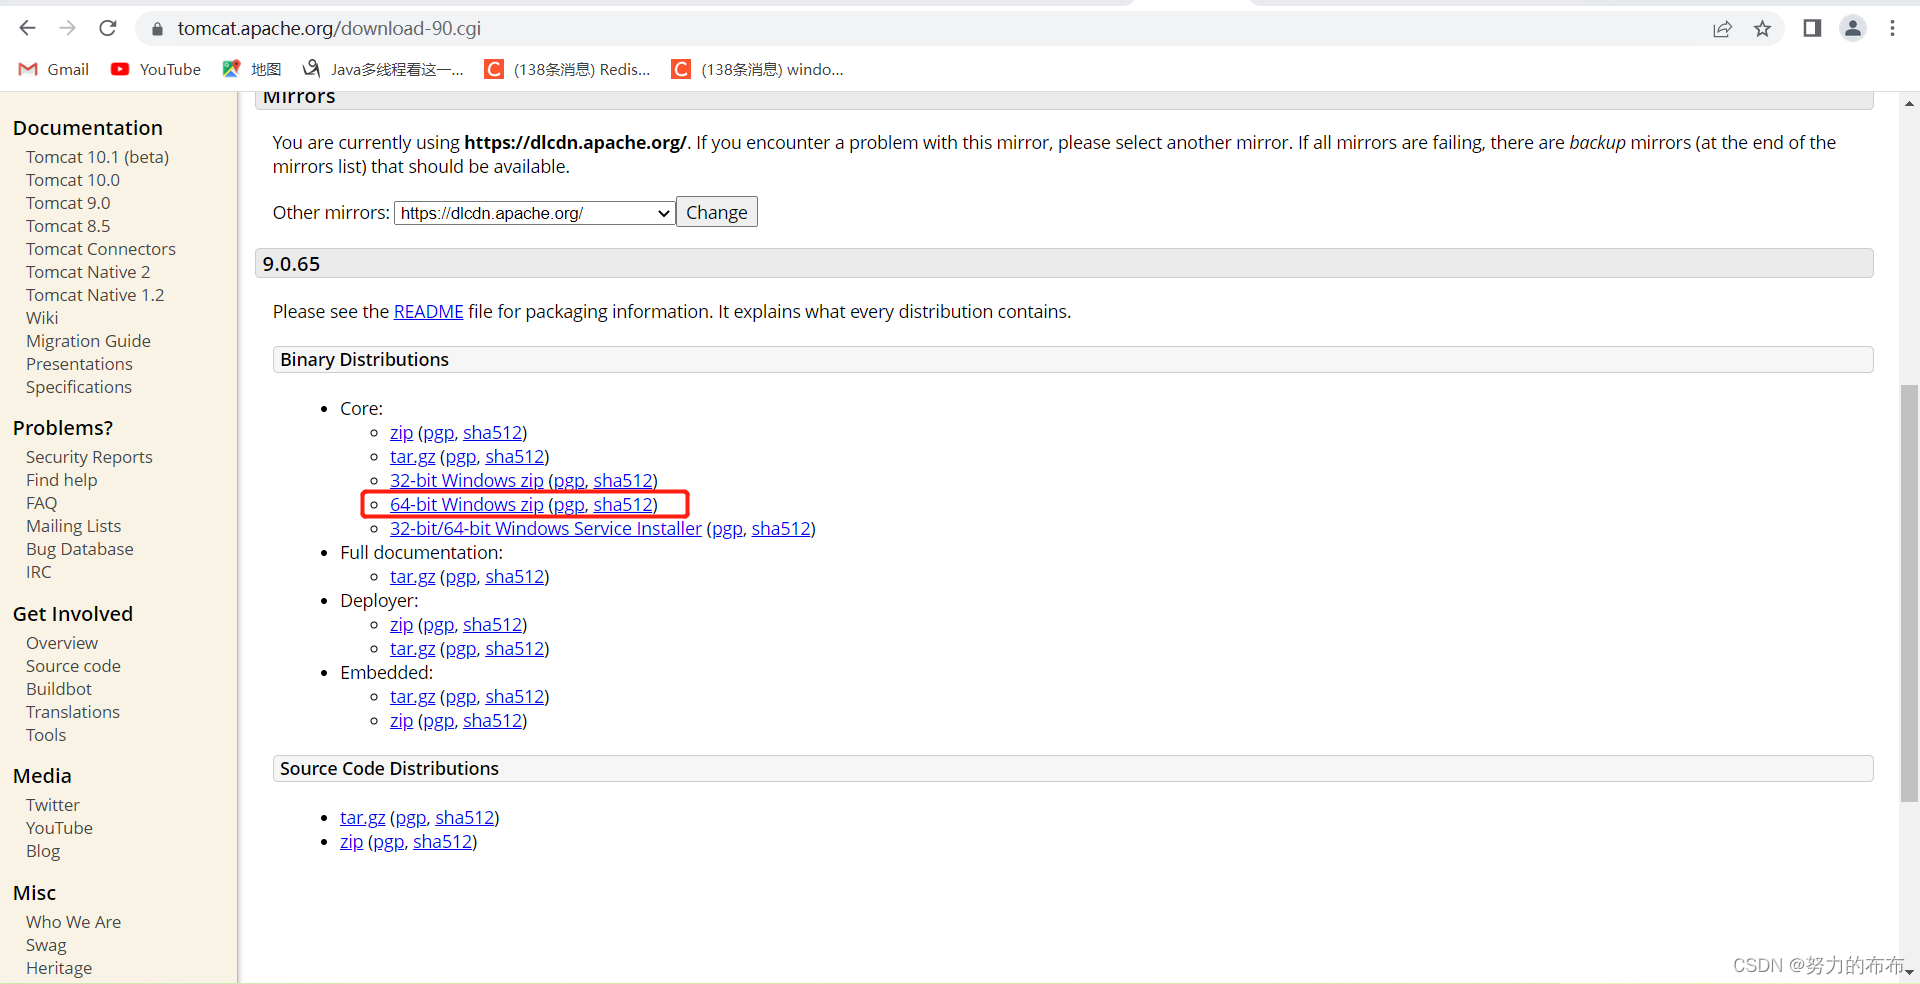This screenshot has width=1920, height=984.
Task: Open Mailing Lists page
Action: click(73, 526)
